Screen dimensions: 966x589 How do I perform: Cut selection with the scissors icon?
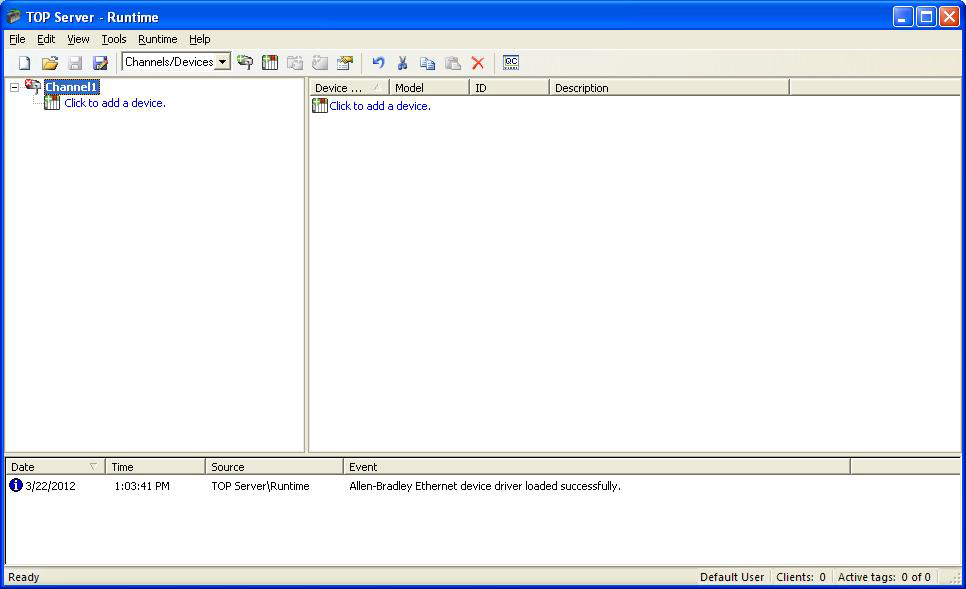point(402,62)
